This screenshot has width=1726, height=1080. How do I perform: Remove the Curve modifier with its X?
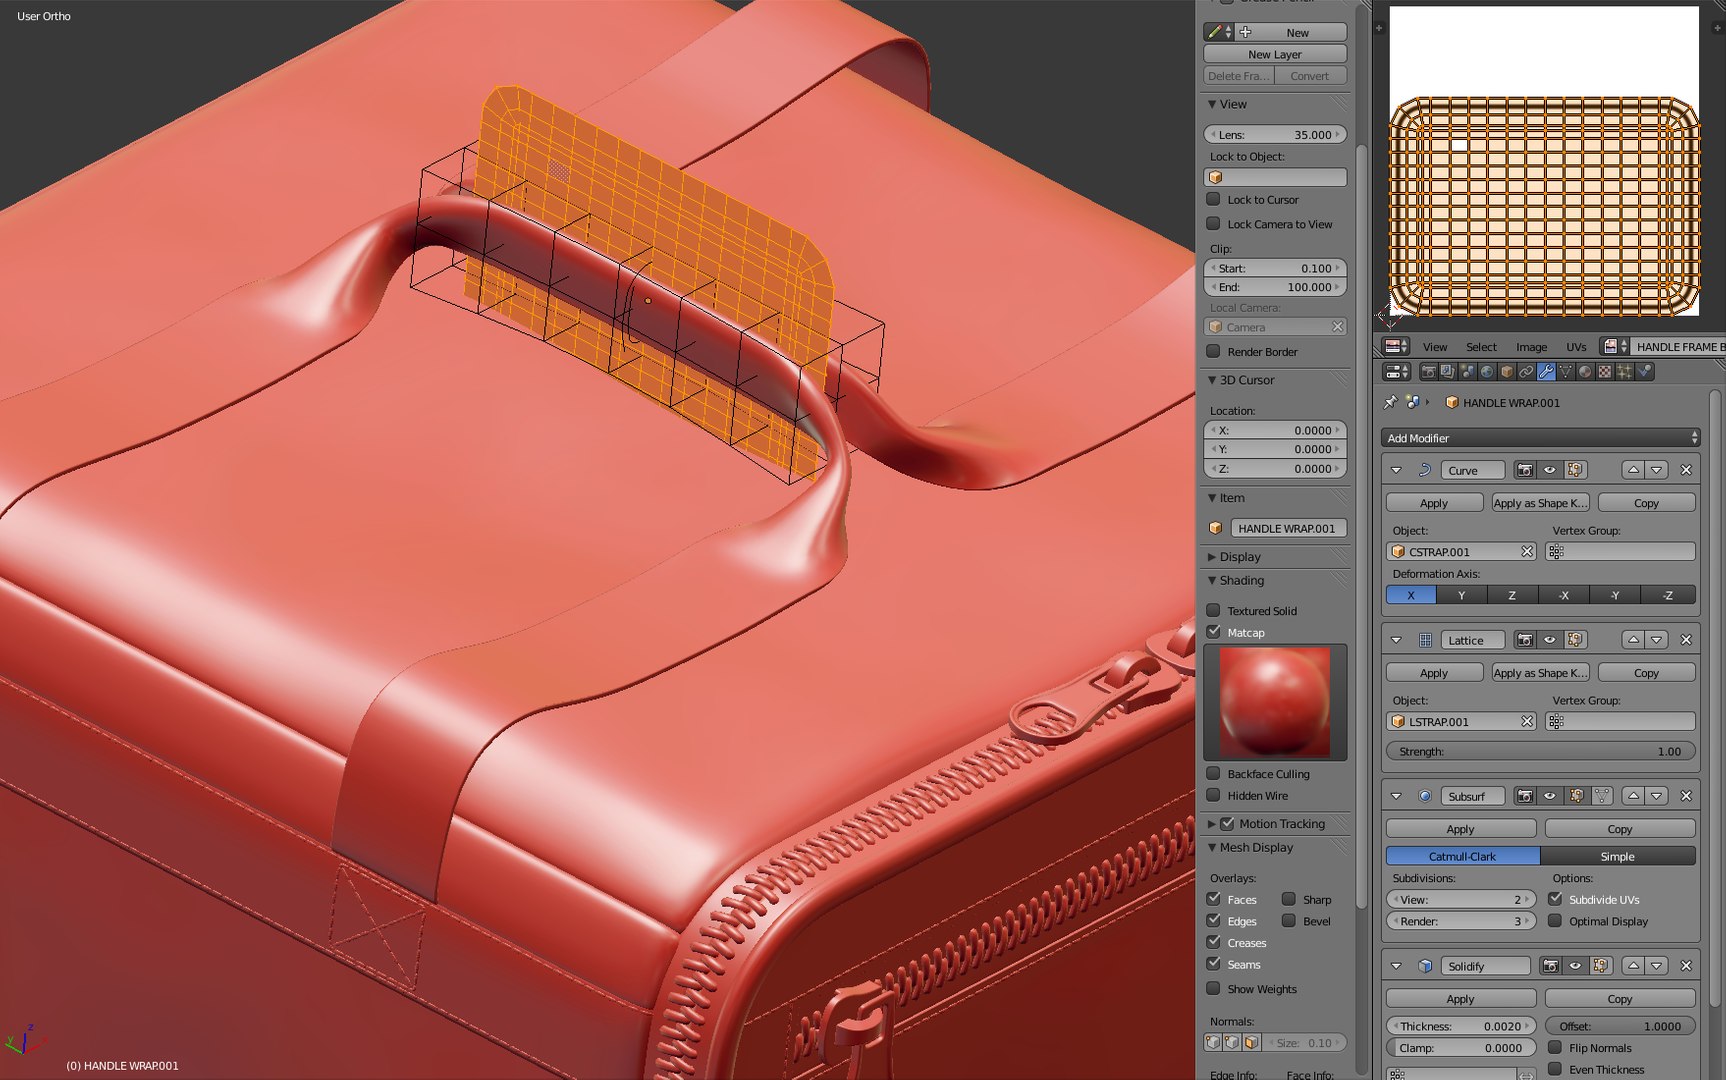[x=1686, y=470]
